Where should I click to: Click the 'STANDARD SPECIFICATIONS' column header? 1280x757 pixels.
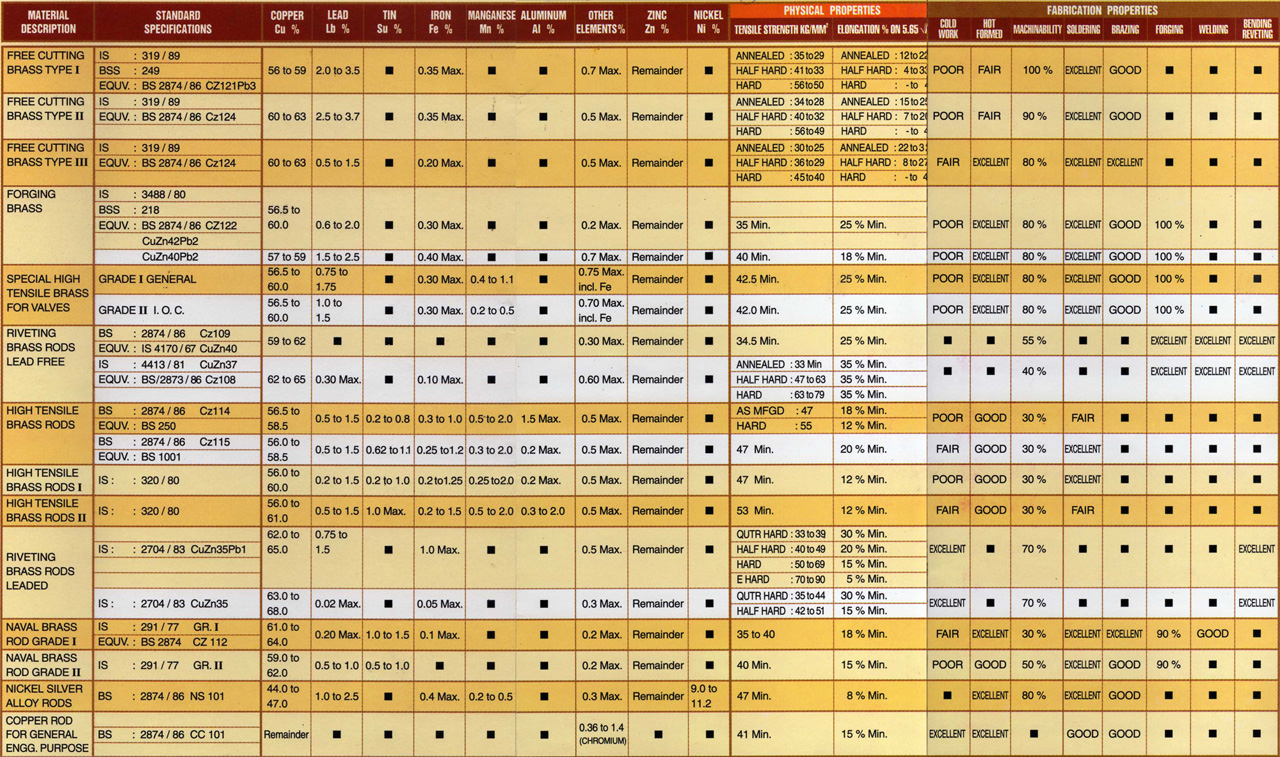pyautogui.click(x=178, y=22)
